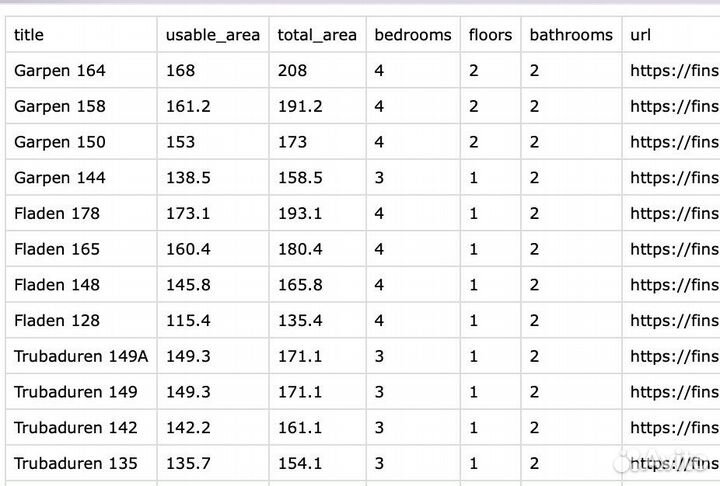Select the floors column header

490,35
